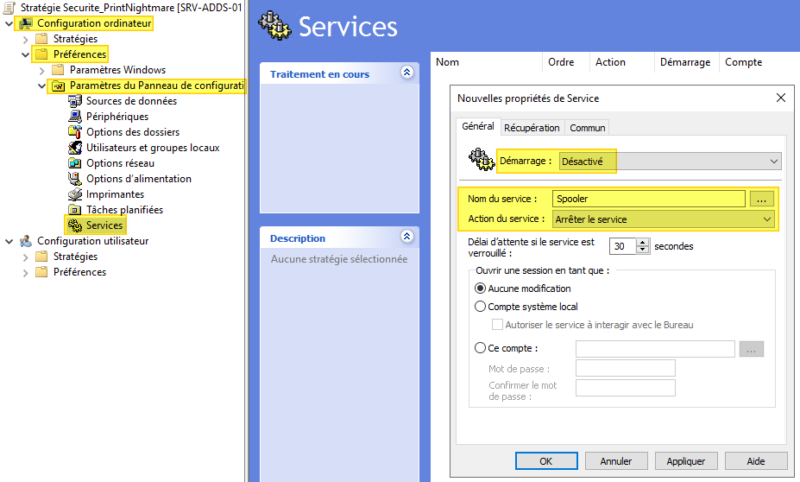Click the large Services header gears icon
800x482 pixels.
pyautogui.click(x=274, y=26)
